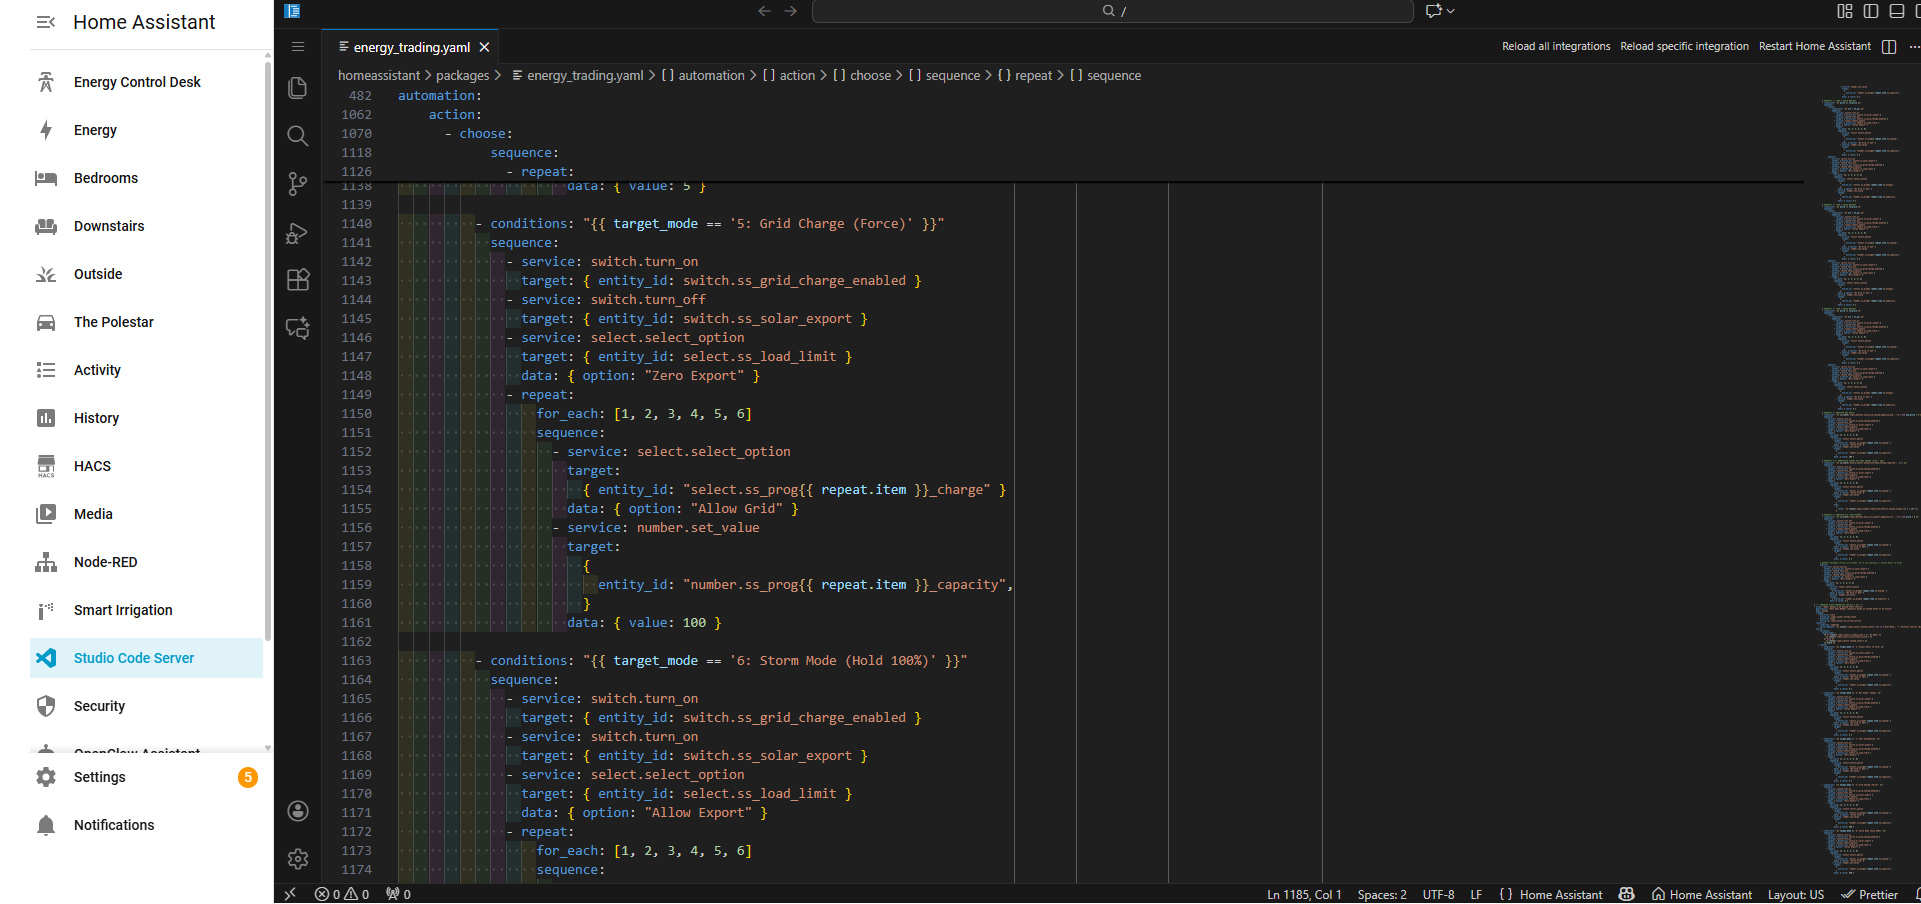
Task: Open Energy Control Desk in sidebar
Action: (x=147, y=82)
